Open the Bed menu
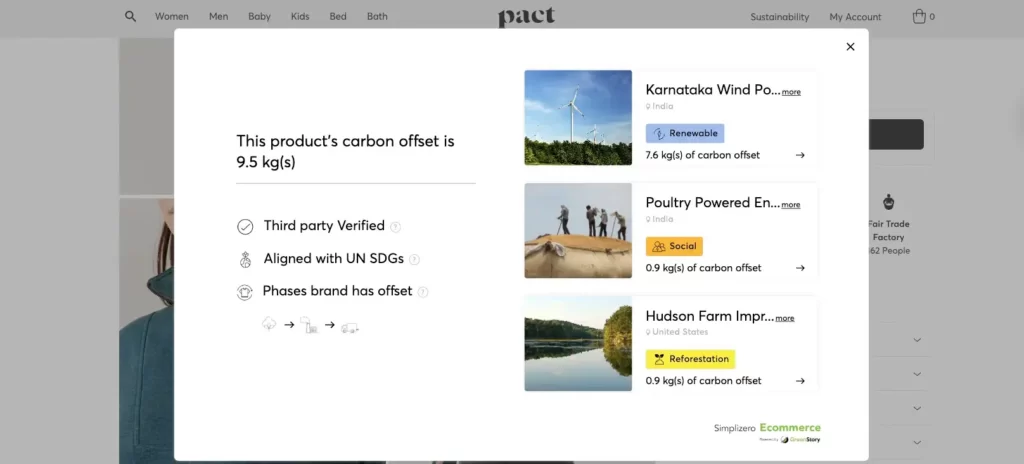 tap(338, 16)
